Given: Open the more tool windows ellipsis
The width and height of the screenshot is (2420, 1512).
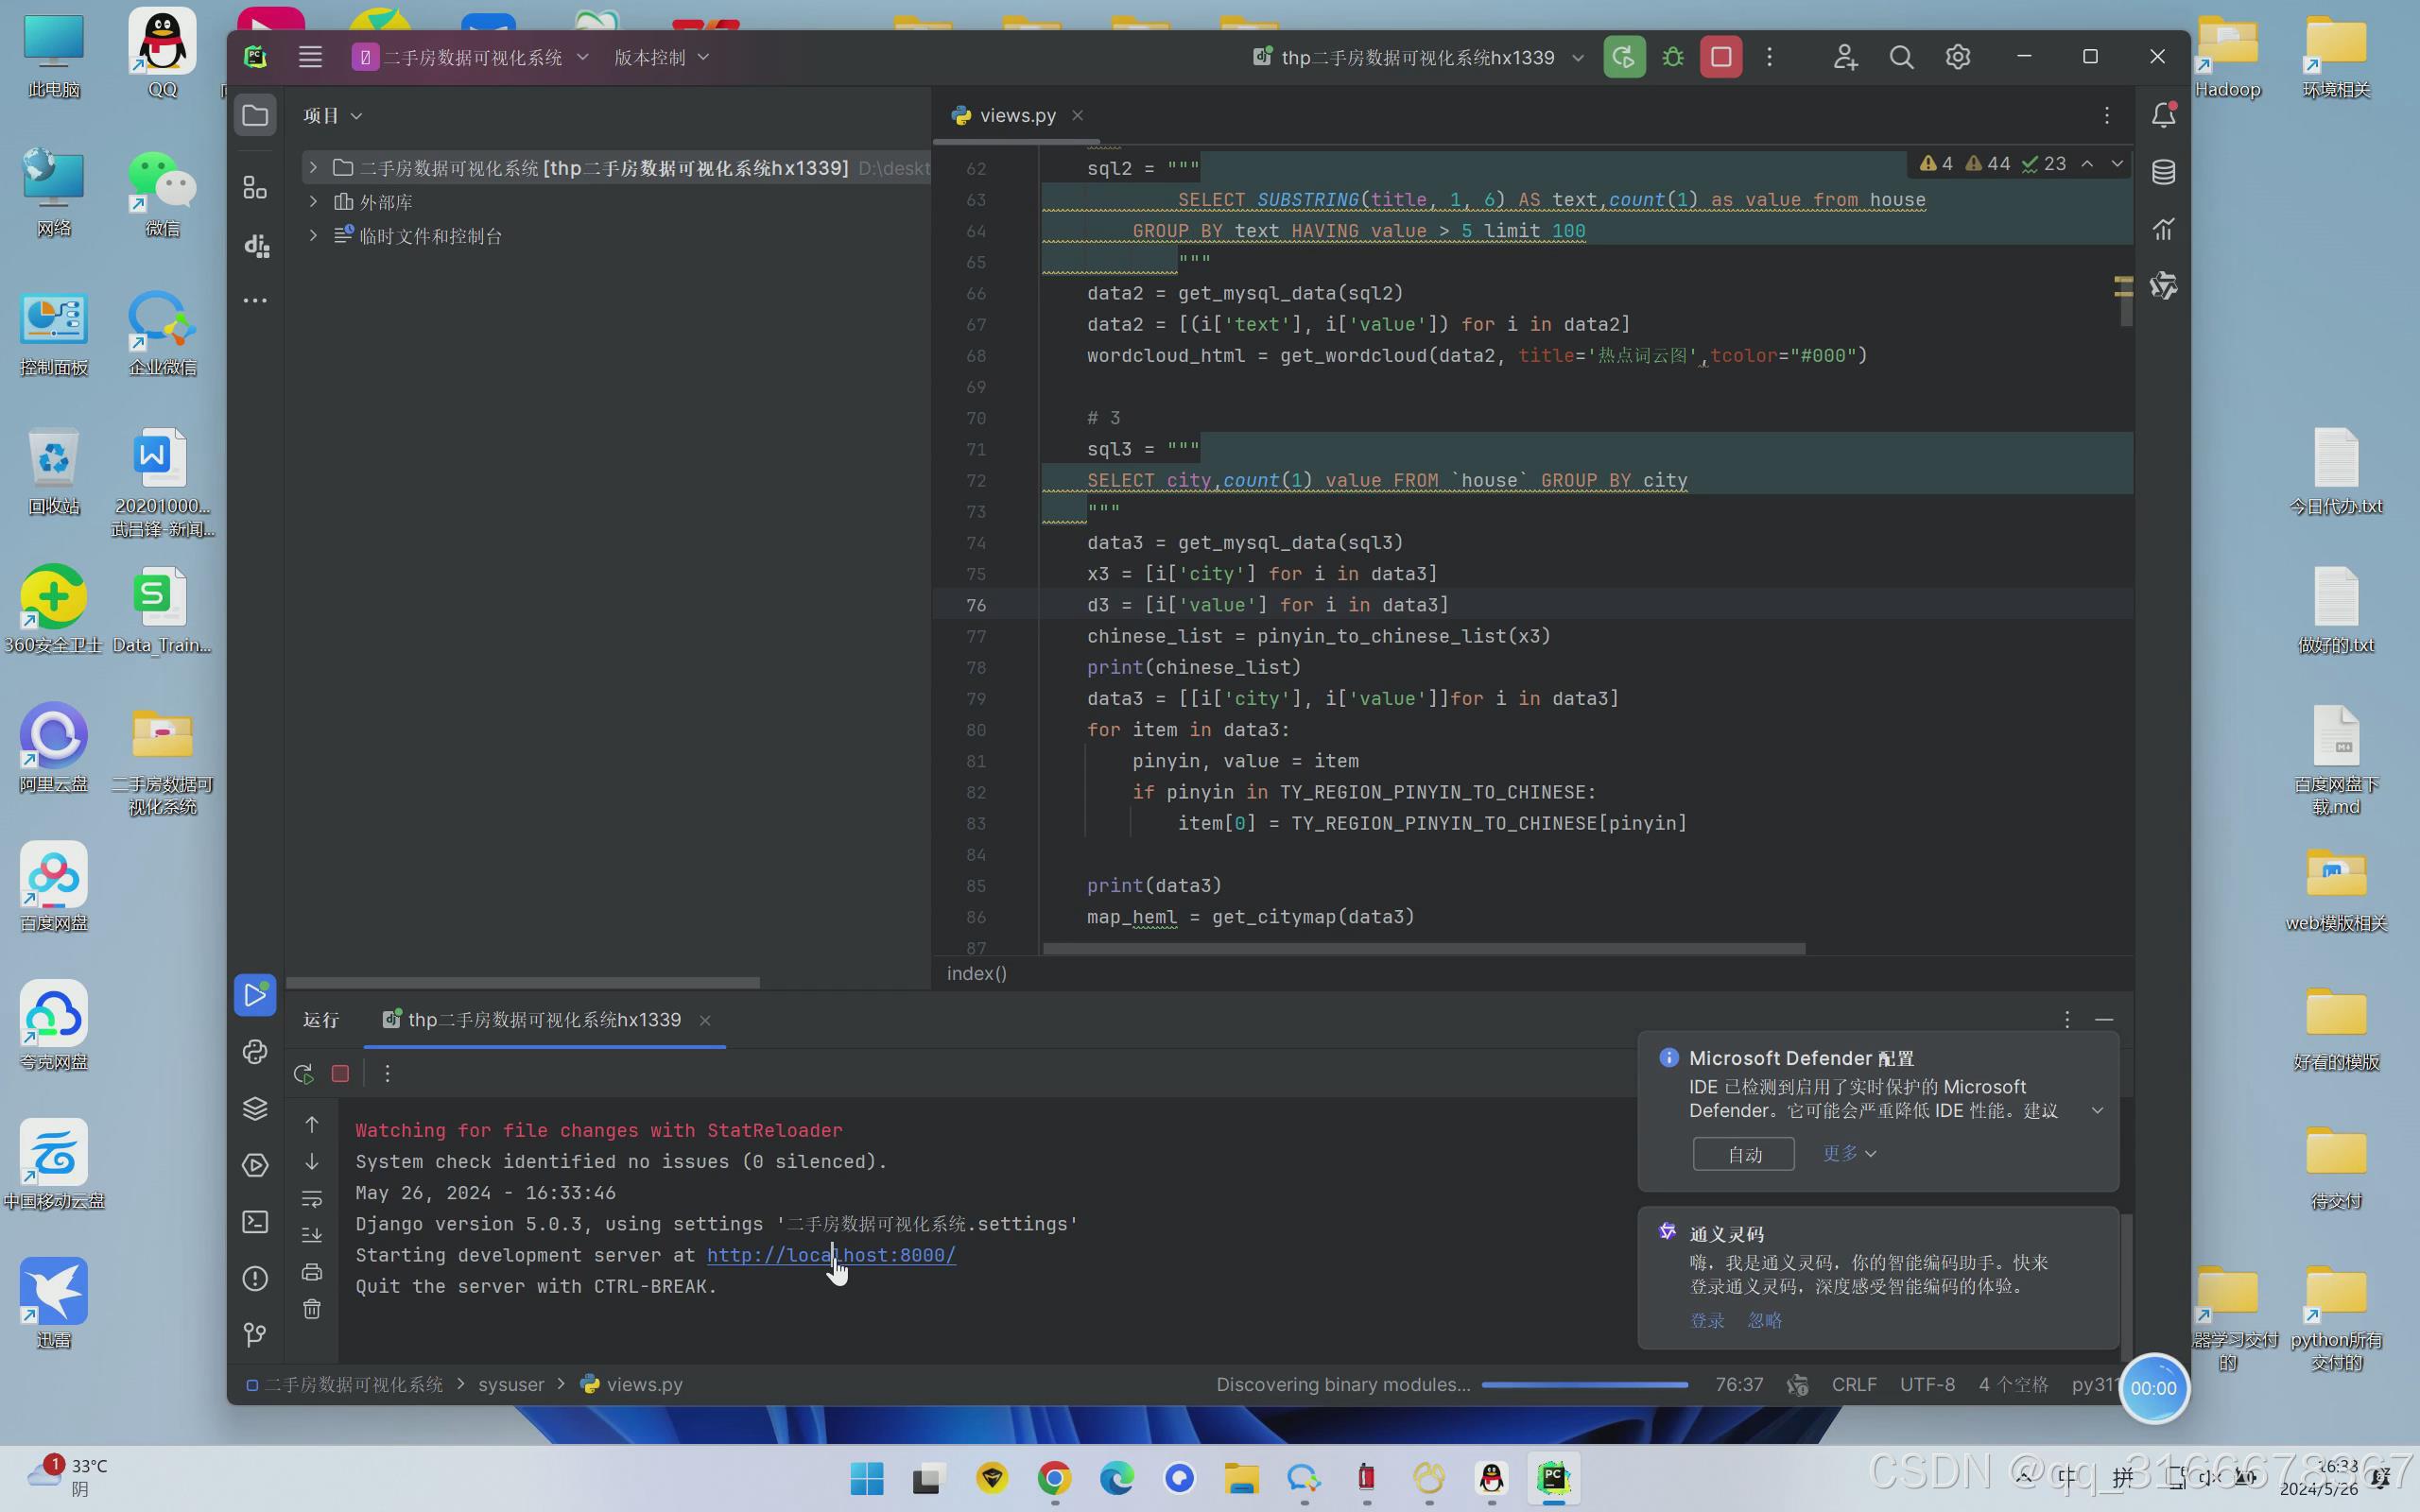Looking at the screenshot, I should click(255, 300).
